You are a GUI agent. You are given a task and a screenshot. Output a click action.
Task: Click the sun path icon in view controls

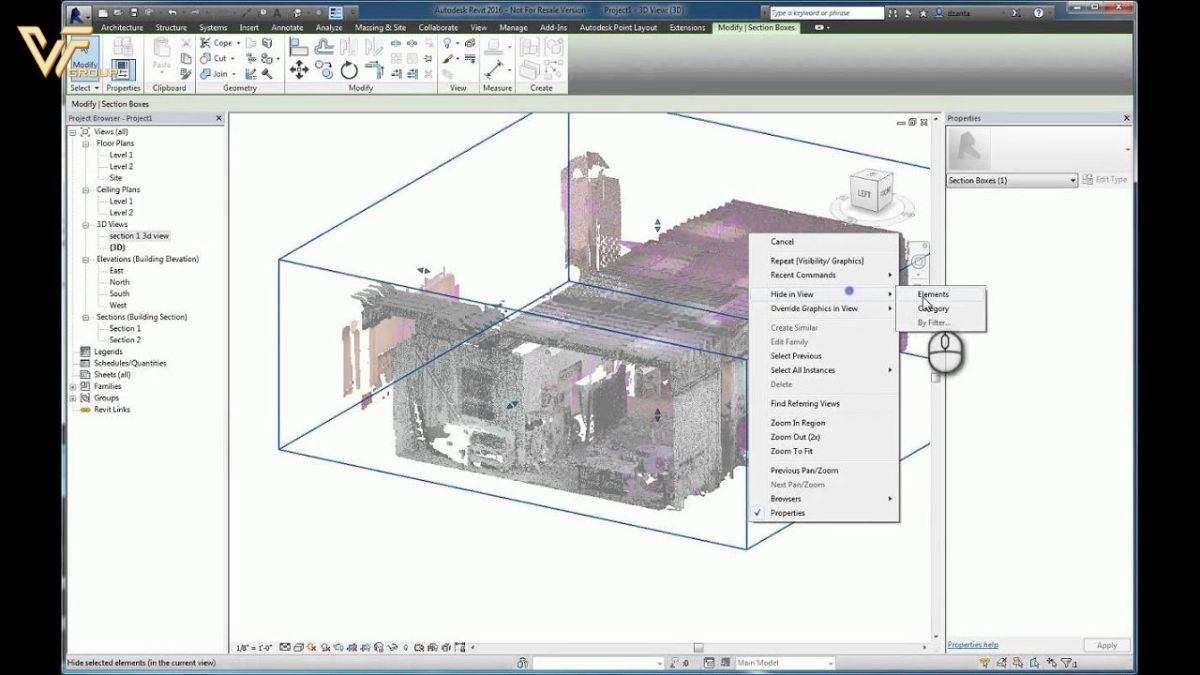pos(310,645)
